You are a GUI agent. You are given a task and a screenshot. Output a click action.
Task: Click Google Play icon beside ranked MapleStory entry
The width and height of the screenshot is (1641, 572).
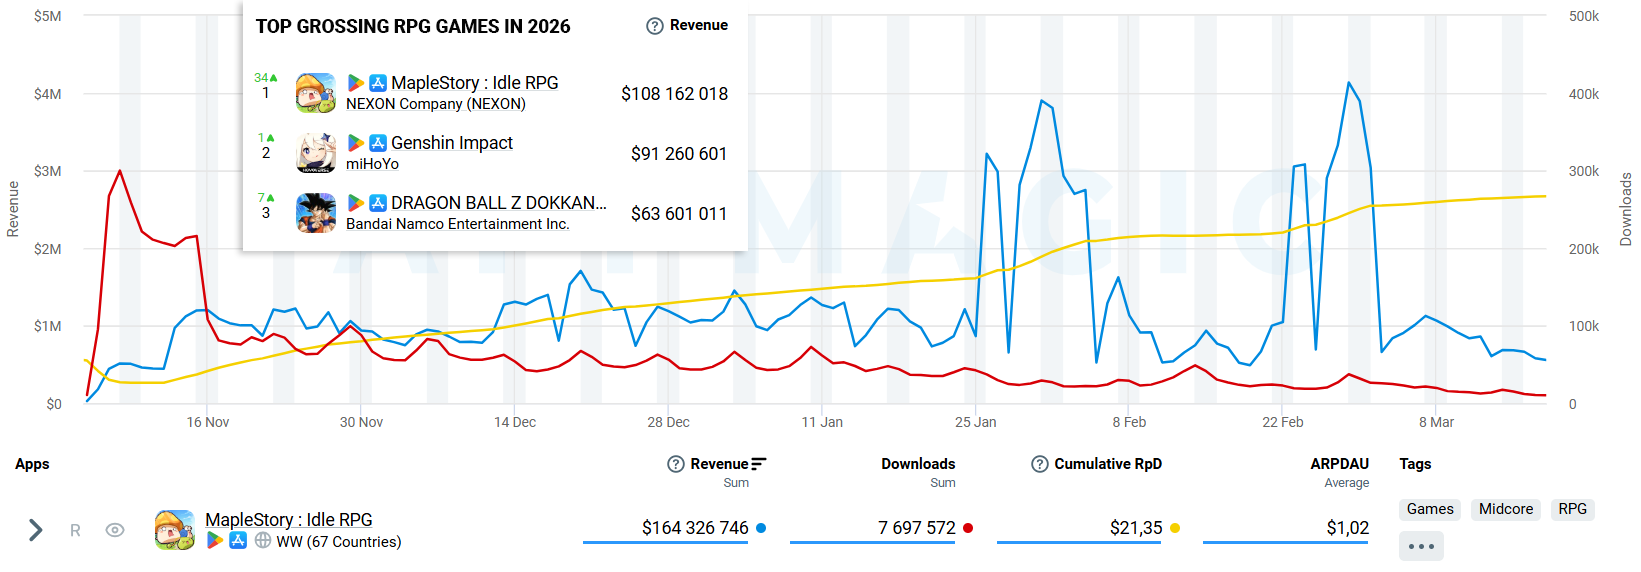355,83
